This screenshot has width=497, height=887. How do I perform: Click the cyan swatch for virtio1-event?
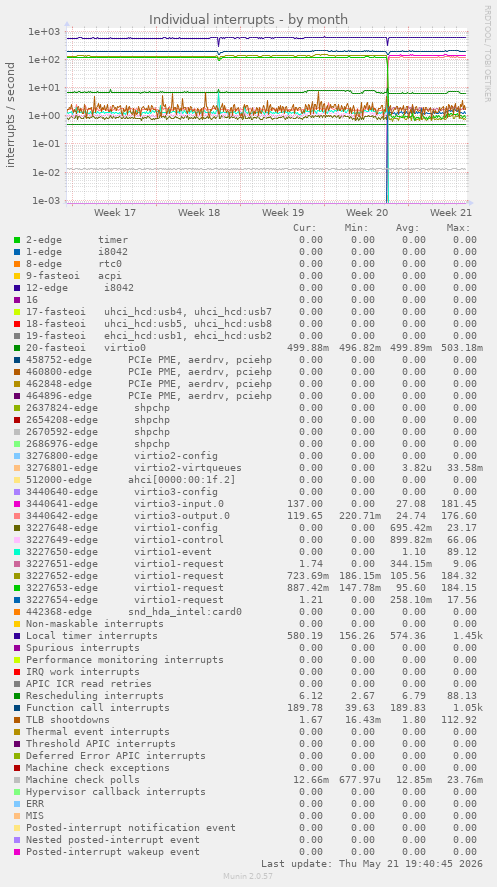coord(17,552)
